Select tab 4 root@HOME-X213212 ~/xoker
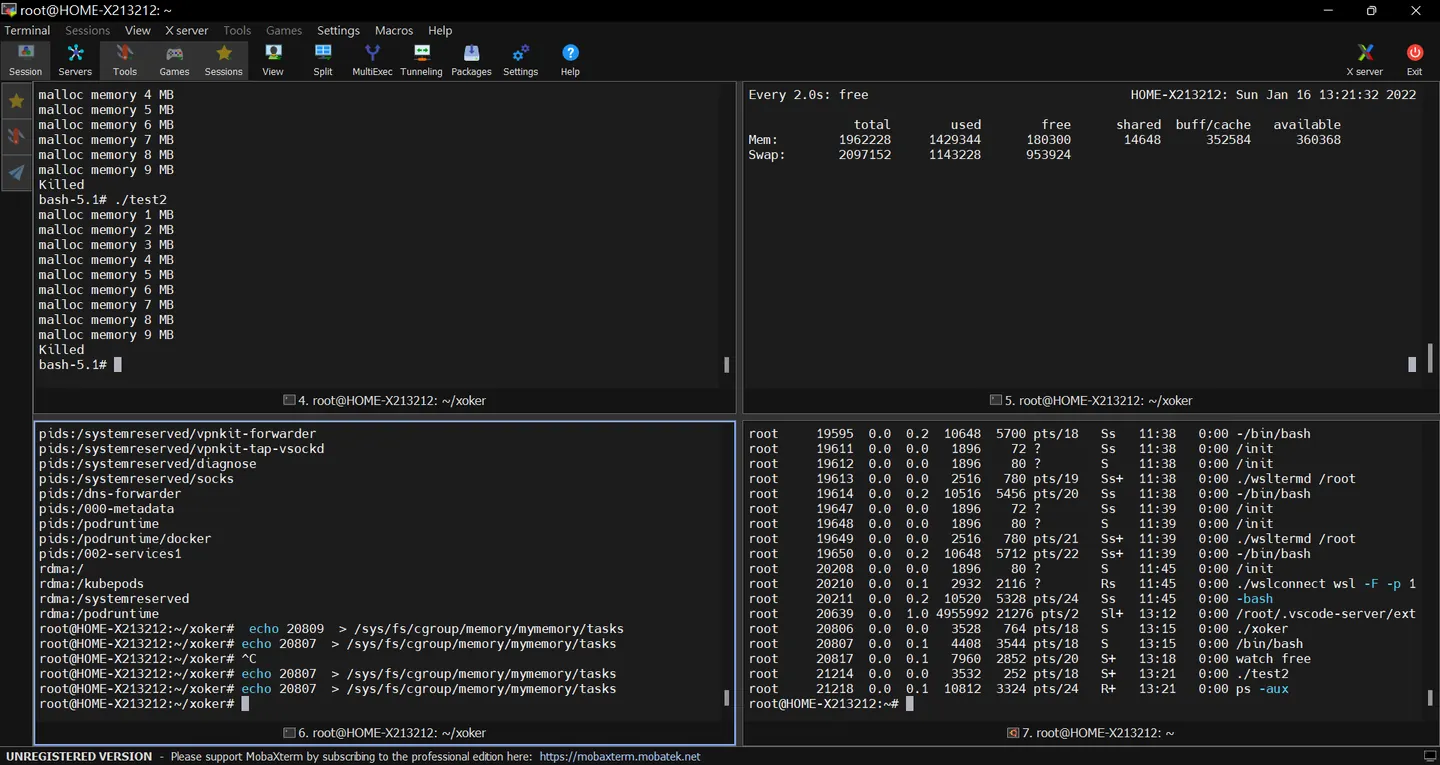The width and height of the screenshot is (1440, 765). coord(385,400)
